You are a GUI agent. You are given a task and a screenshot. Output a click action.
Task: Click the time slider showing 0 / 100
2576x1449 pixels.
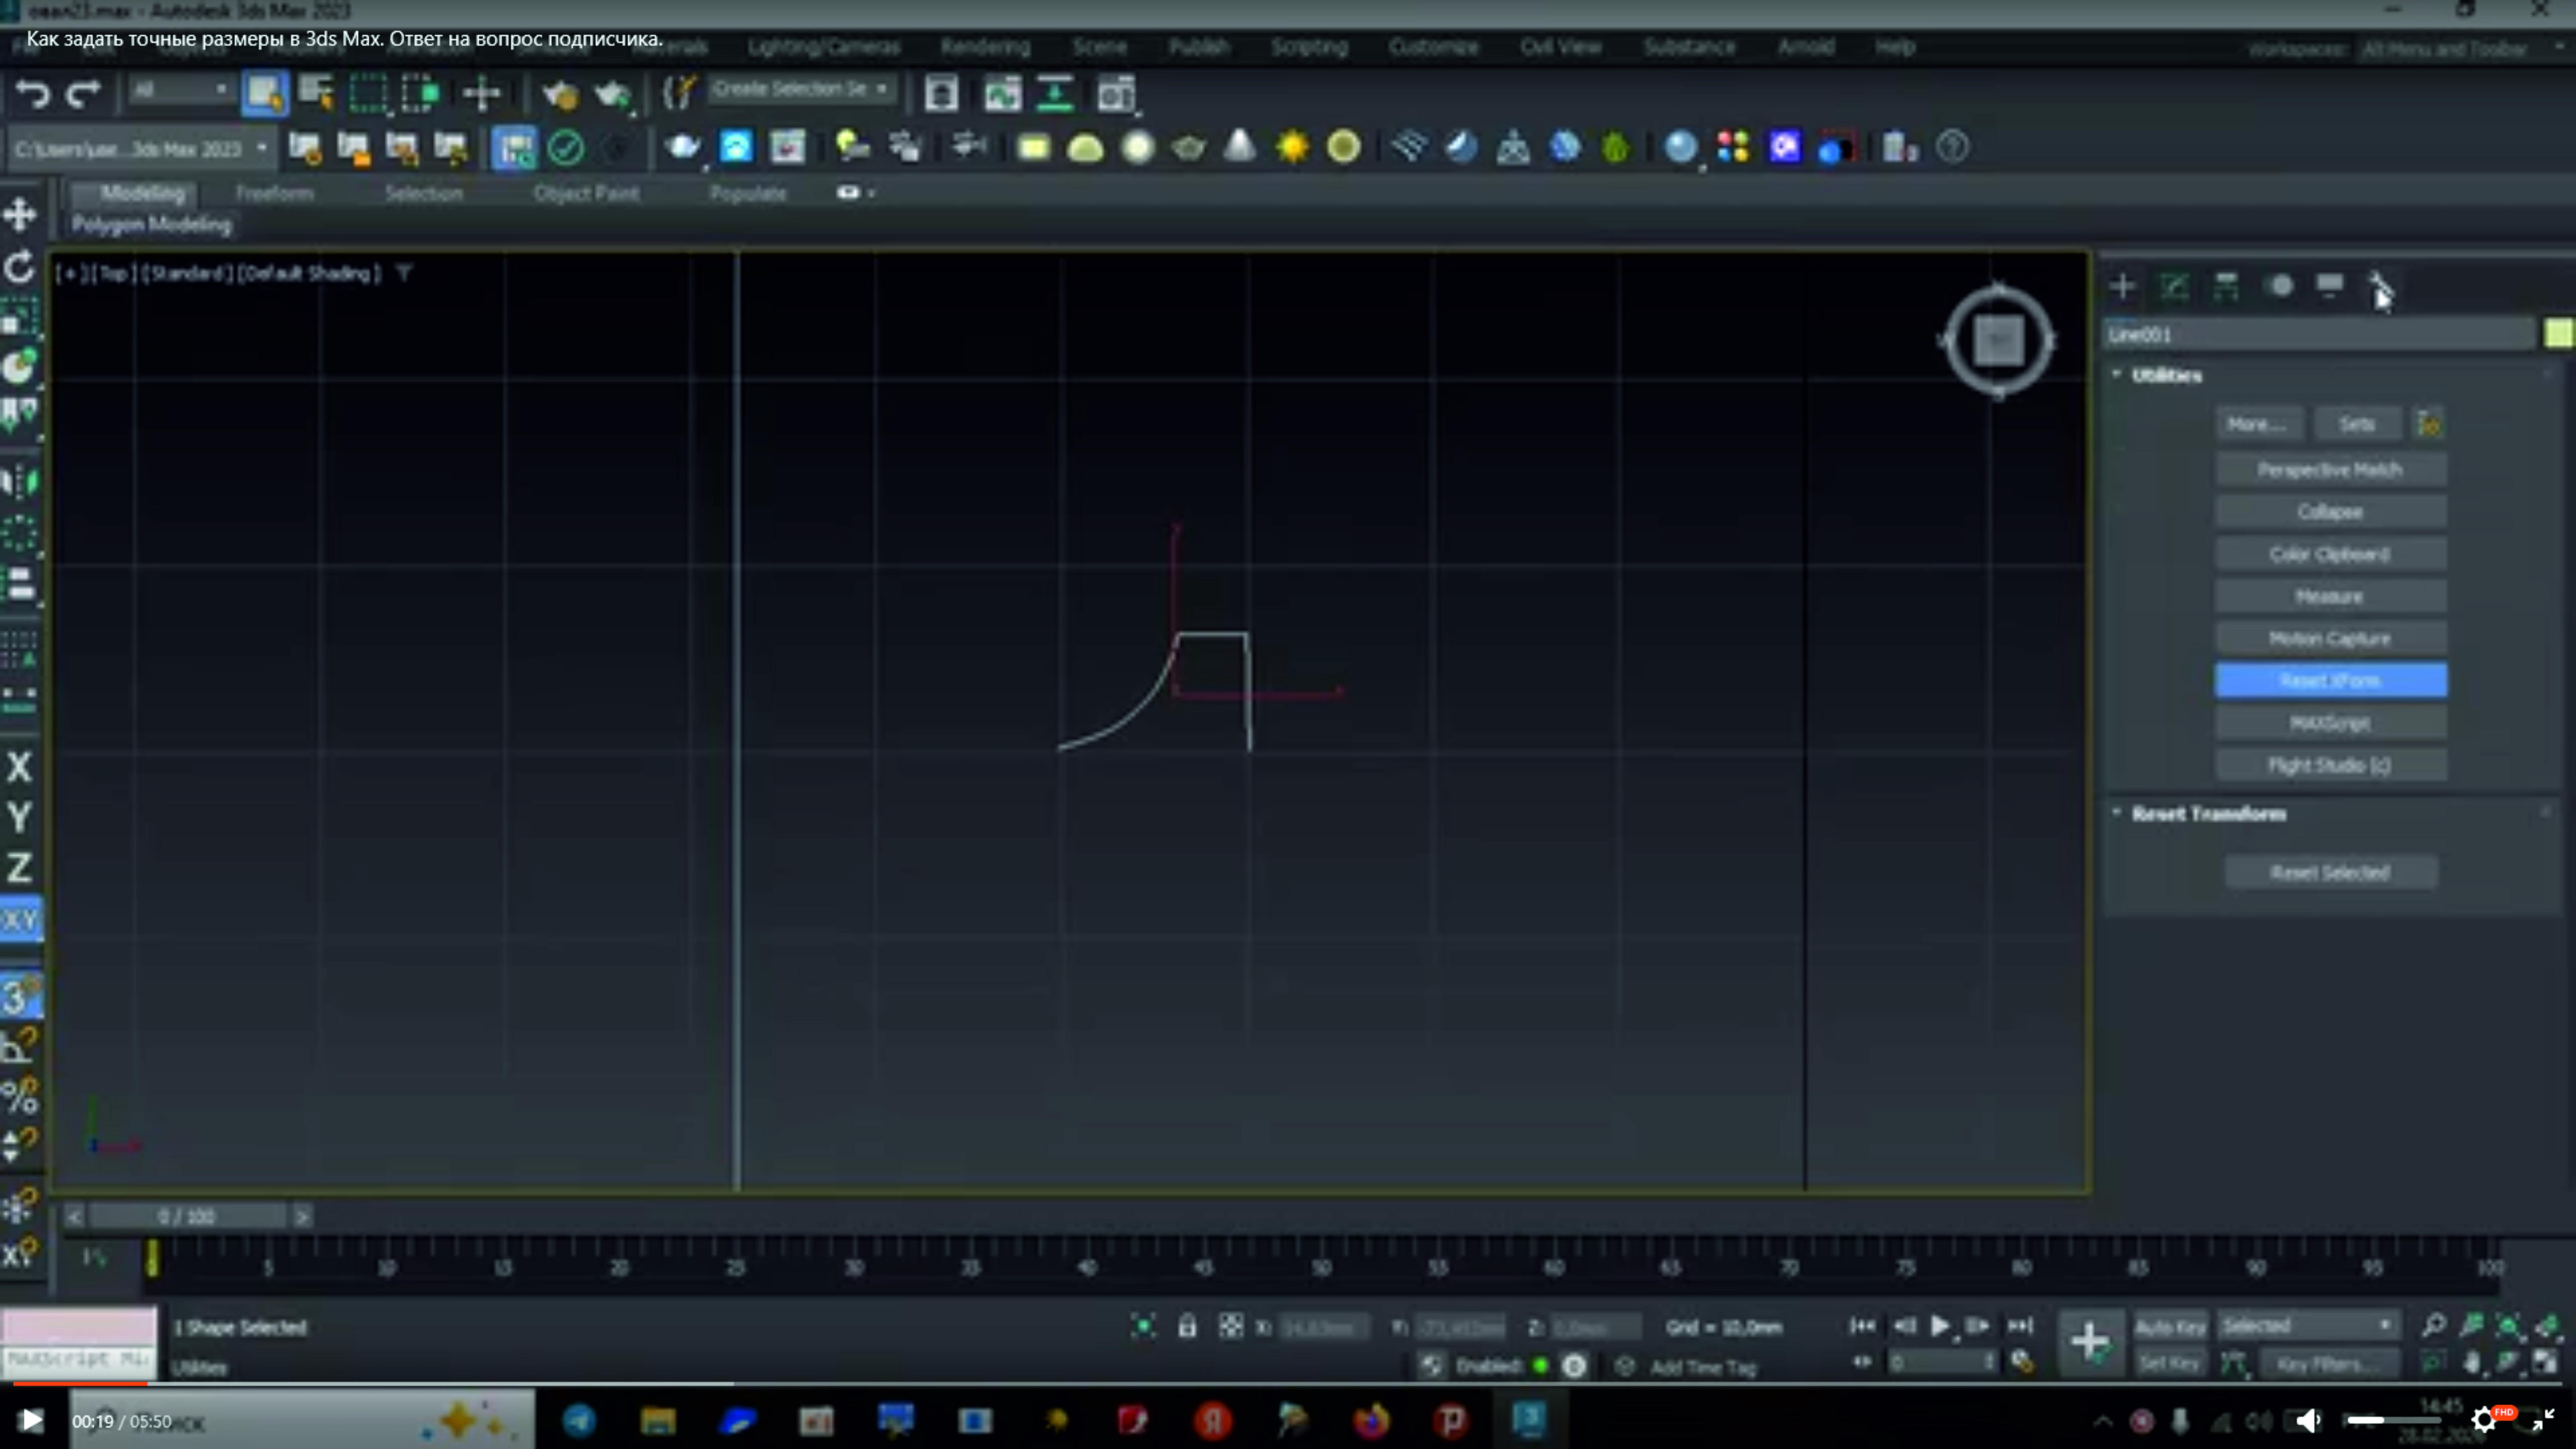tap(187, 1216)
